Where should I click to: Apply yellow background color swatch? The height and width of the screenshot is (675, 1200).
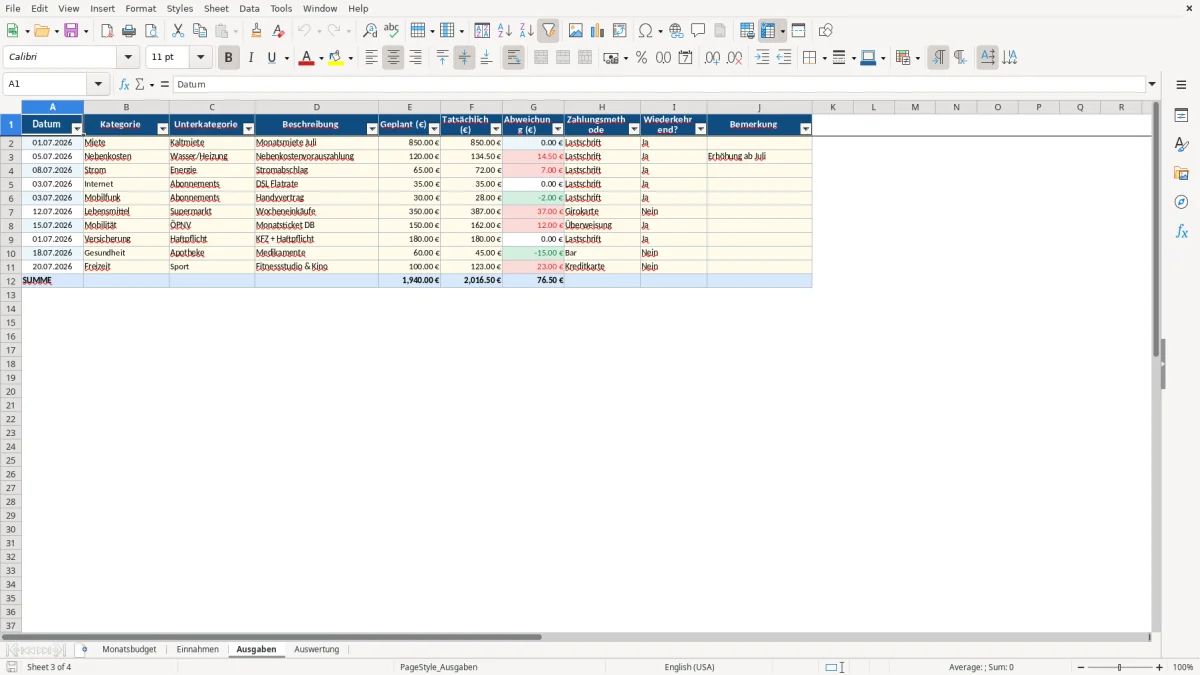pyautogui.click(x=336, y=58)
